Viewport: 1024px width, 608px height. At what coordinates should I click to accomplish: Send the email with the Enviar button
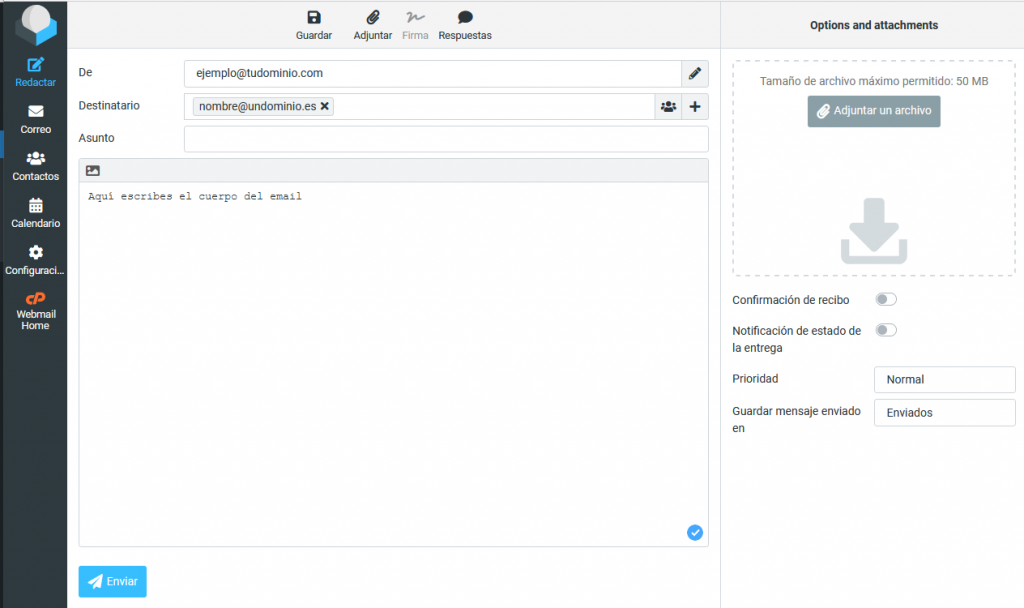coord(112,581)
